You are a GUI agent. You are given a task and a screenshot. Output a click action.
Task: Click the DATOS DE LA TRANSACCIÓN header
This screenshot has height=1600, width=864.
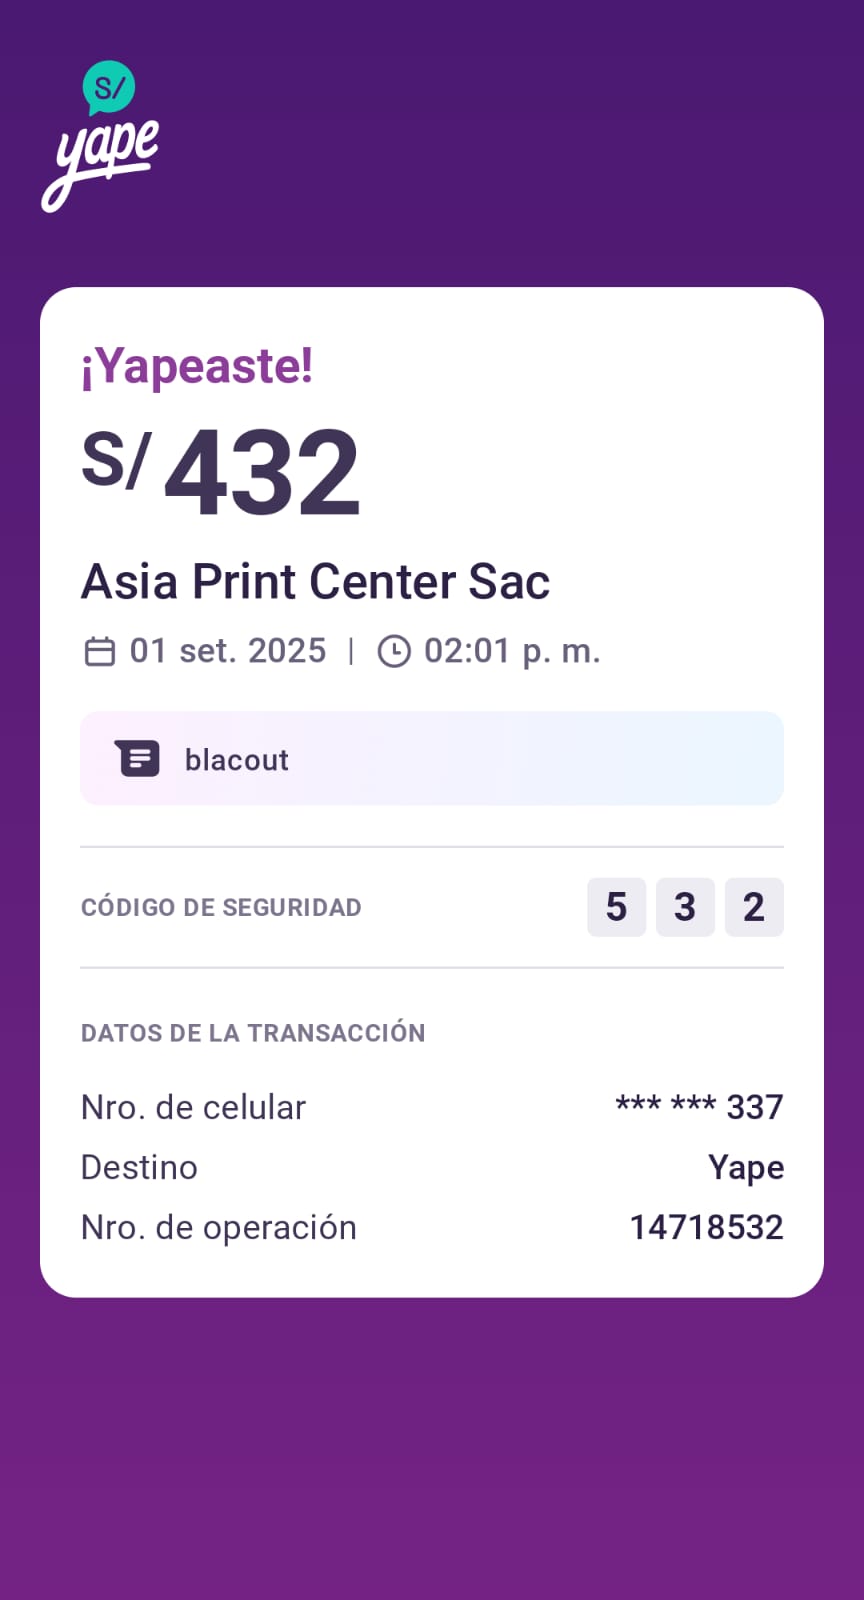[253, 1033]
